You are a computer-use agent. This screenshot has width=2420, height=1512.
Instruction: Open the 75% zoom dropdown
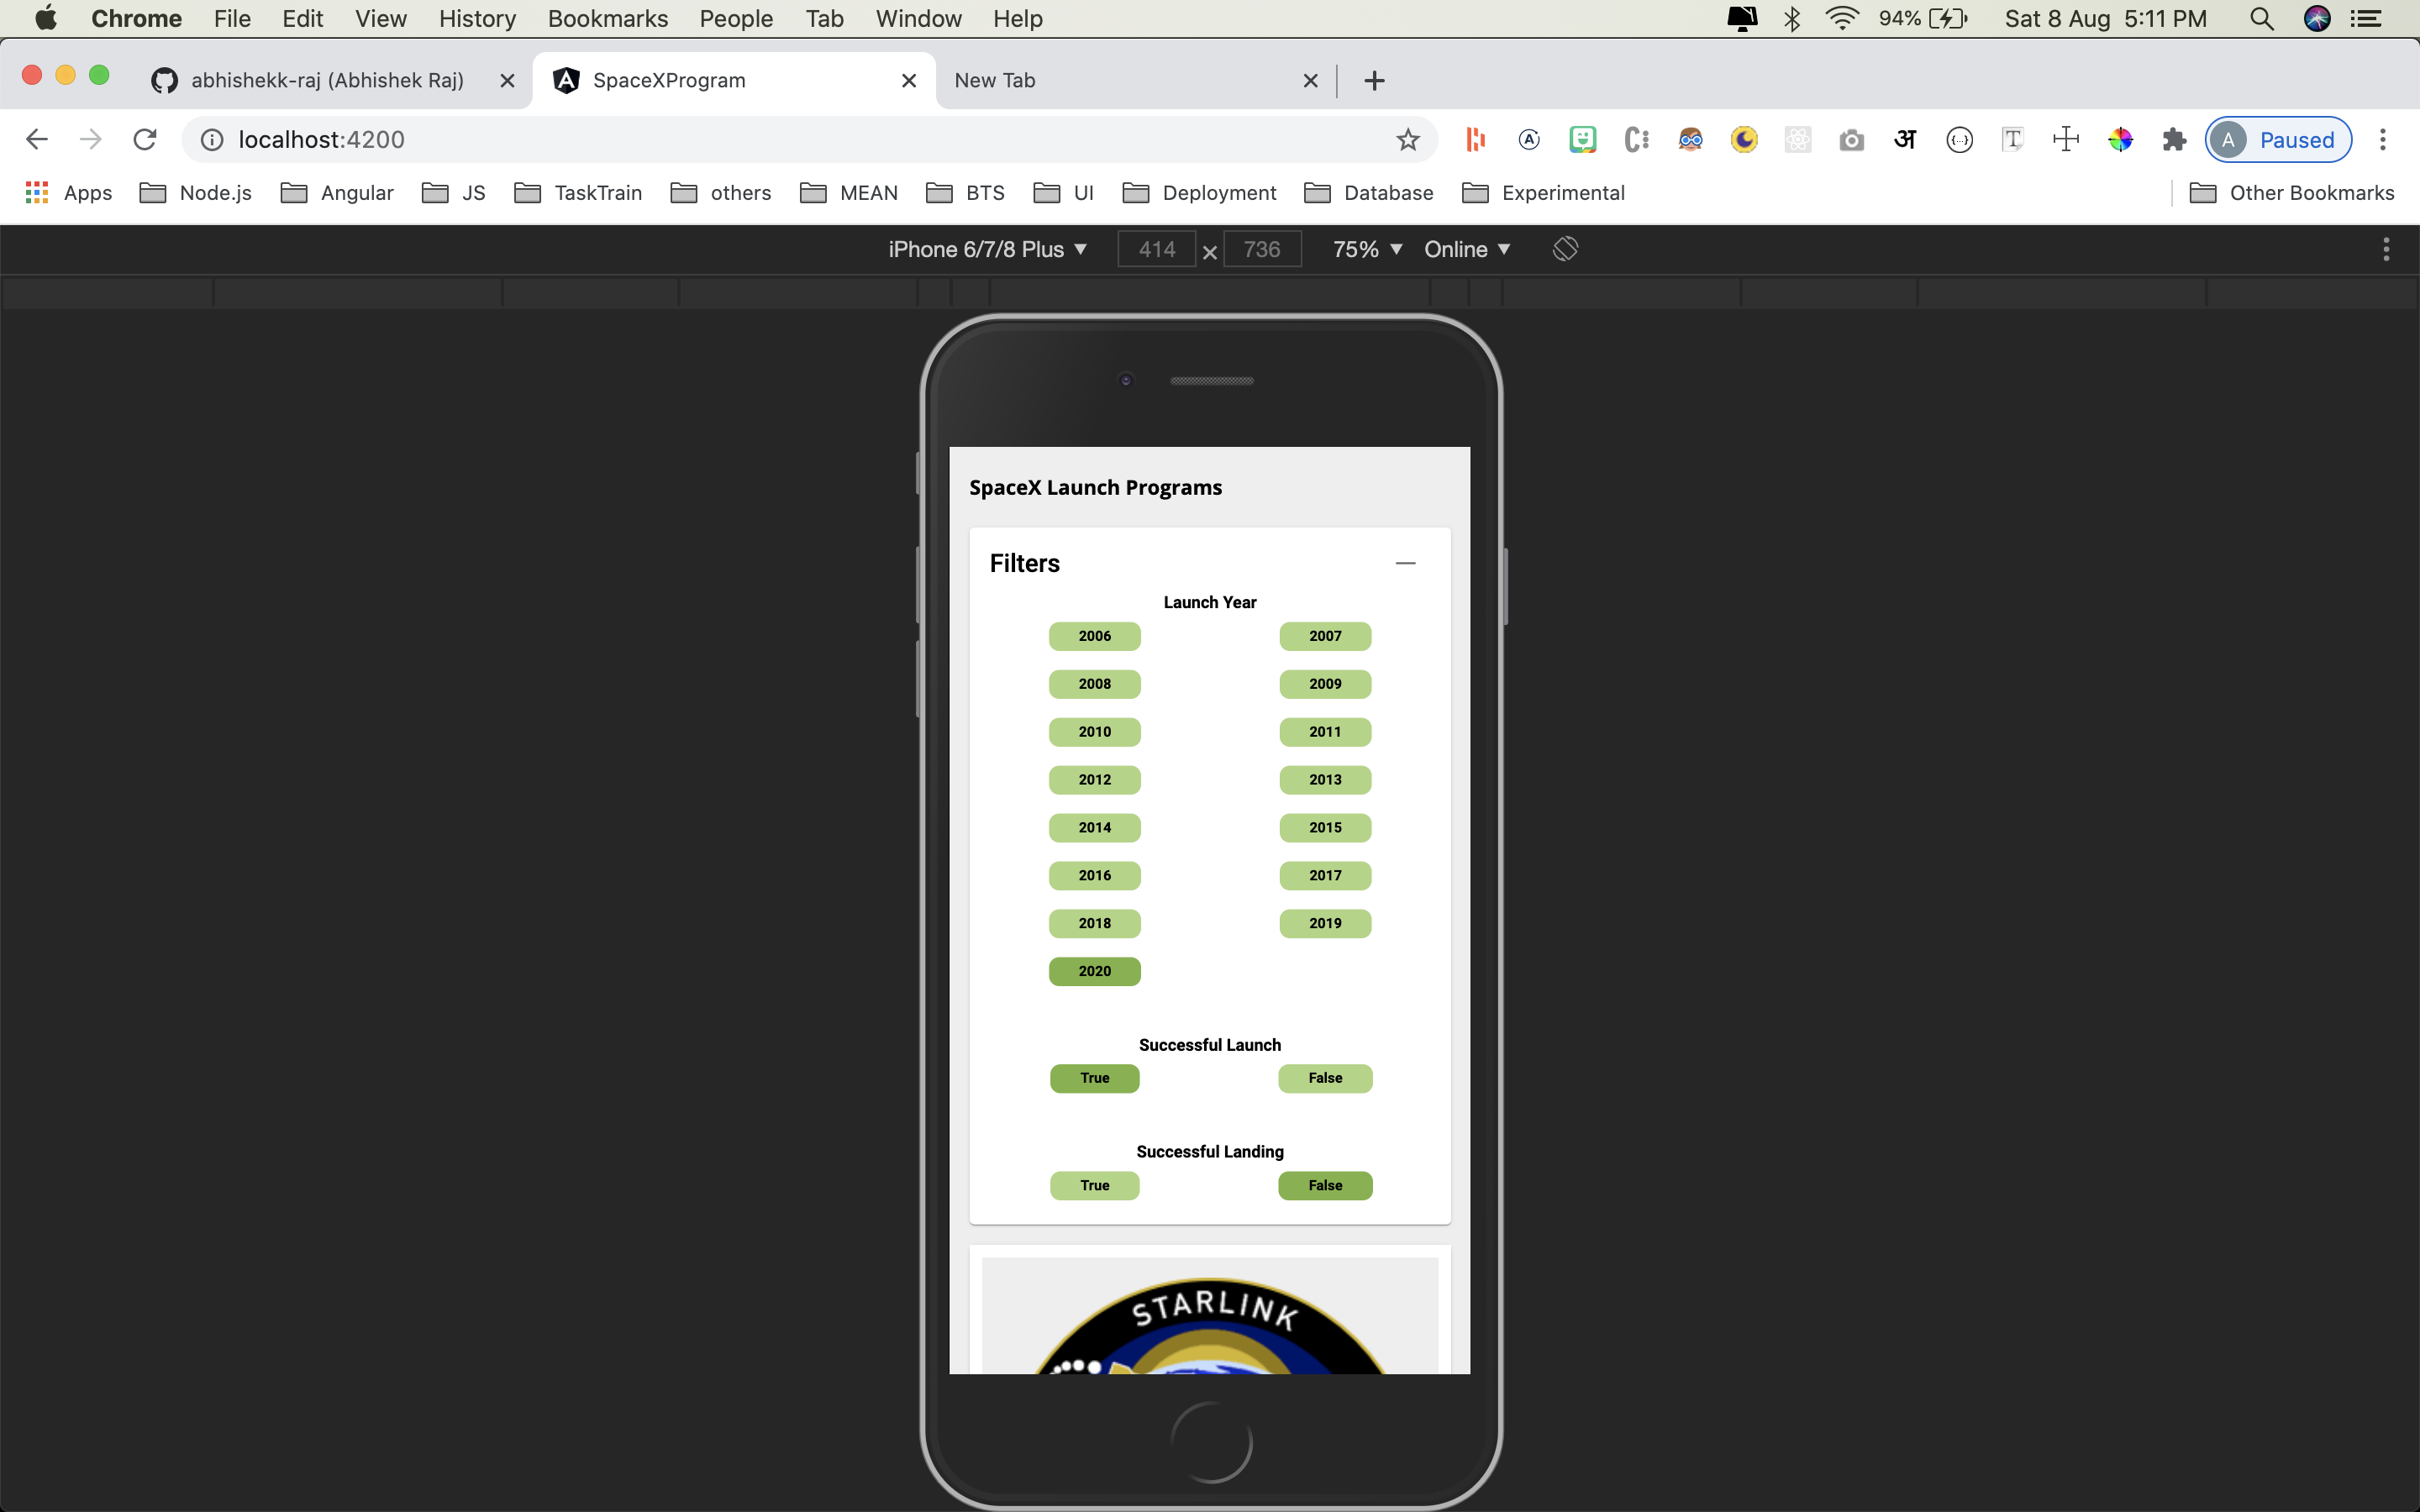[1366, 249]
